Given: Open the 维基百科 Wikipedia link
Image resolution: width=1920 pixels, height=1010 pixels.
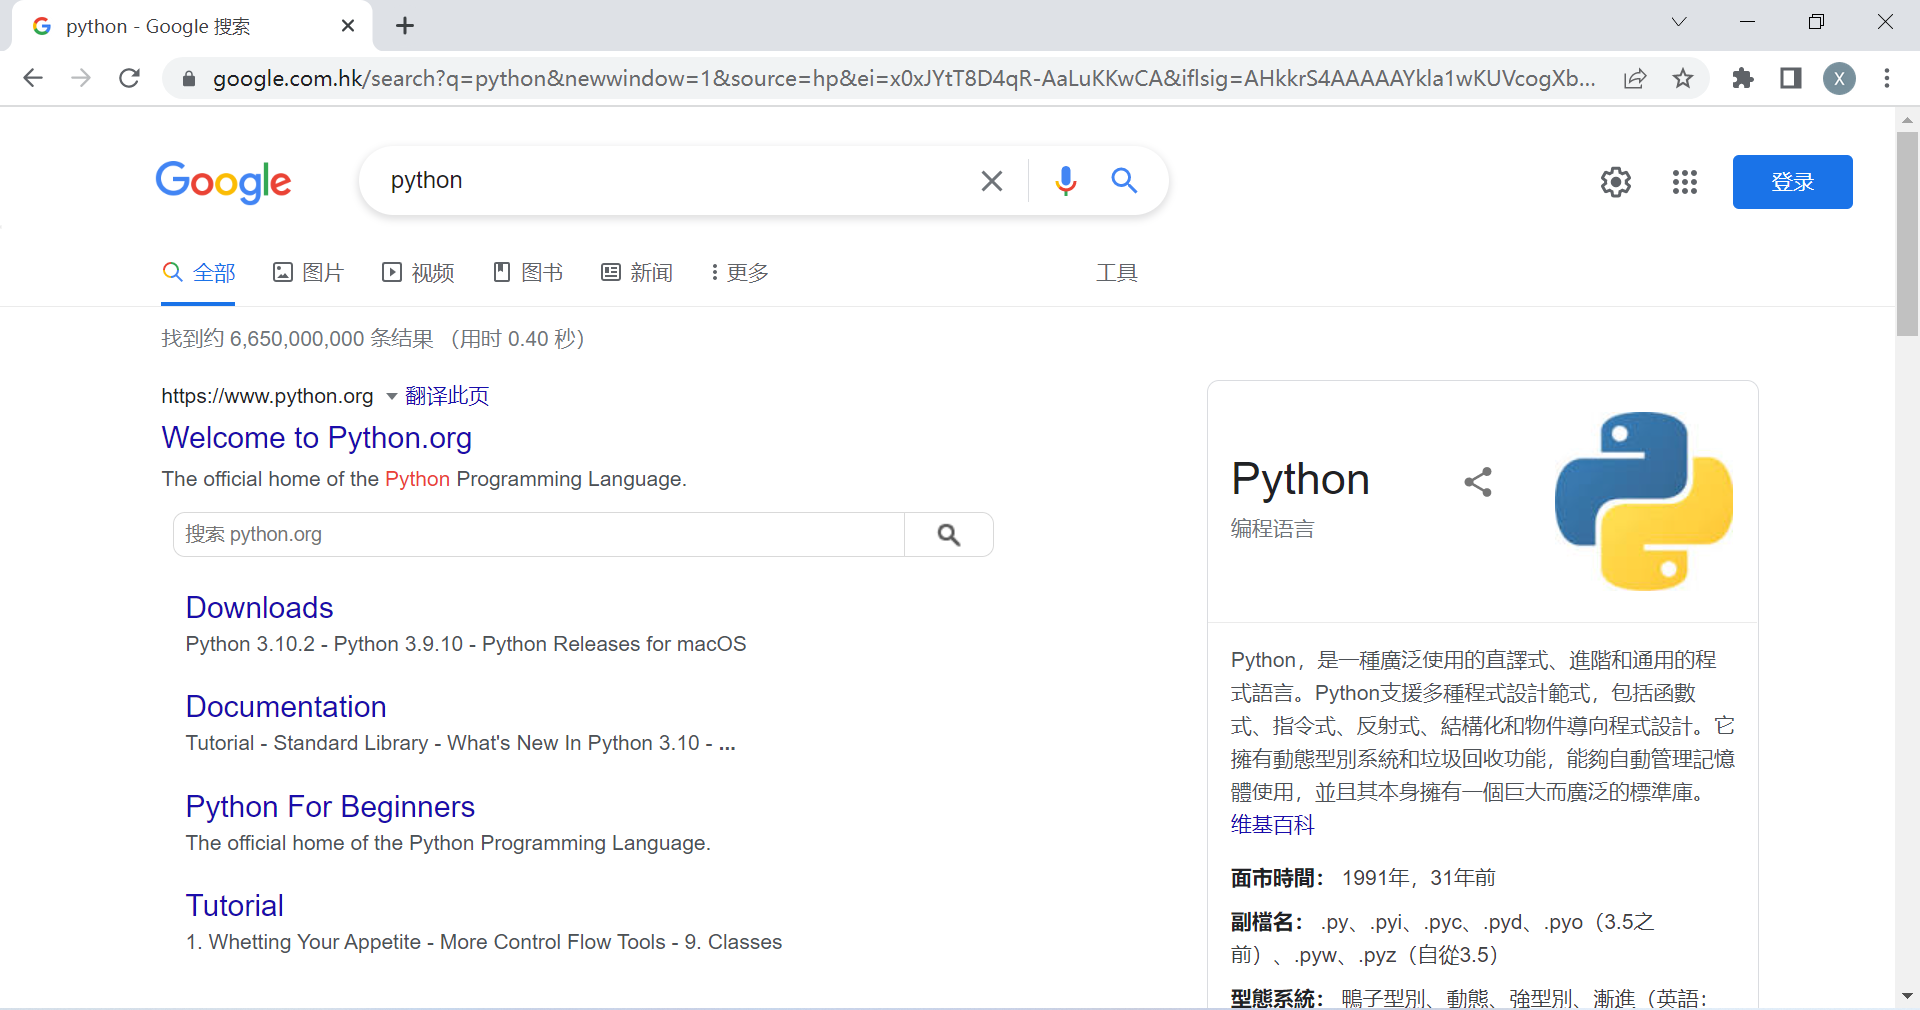Looking at the screenshot, I should (x=1272, y=825).
